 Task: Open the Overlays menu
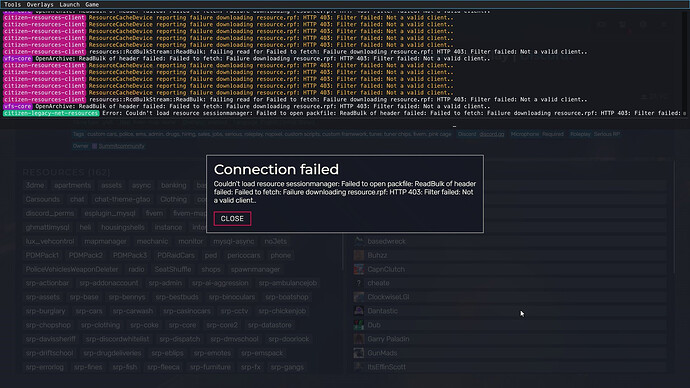(40, 4)
